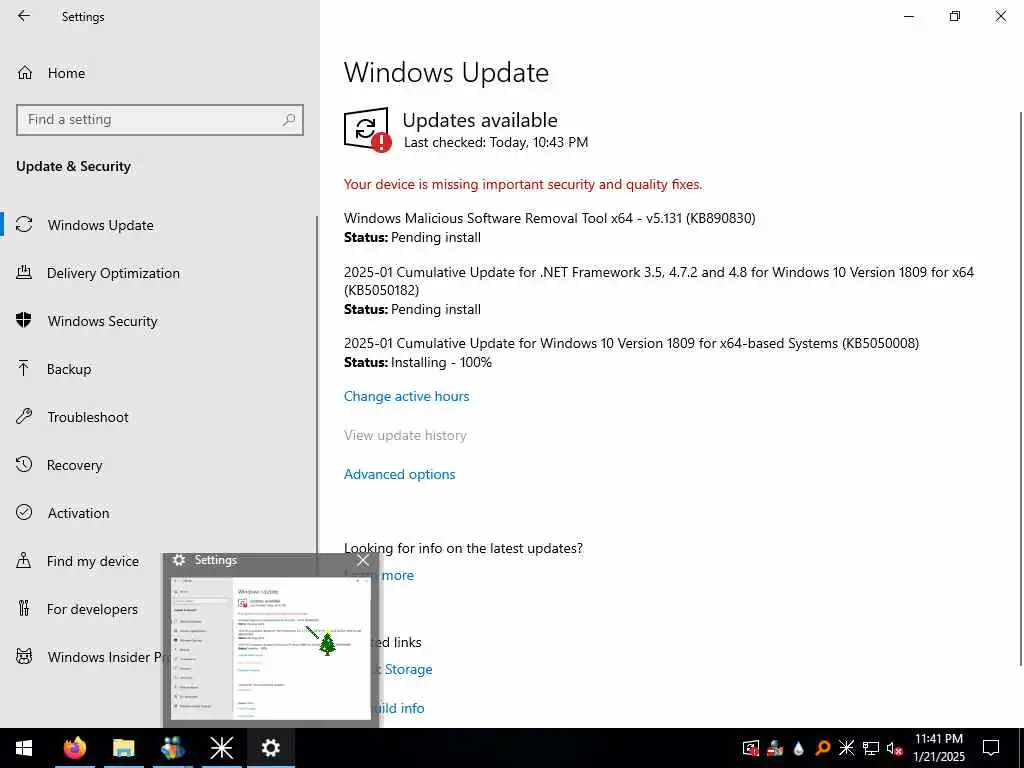The width and height of the screenshot is (1024, 768).
Task: Click the Windows Update page title
Action: pyautogui.click(x=446, y=72)
